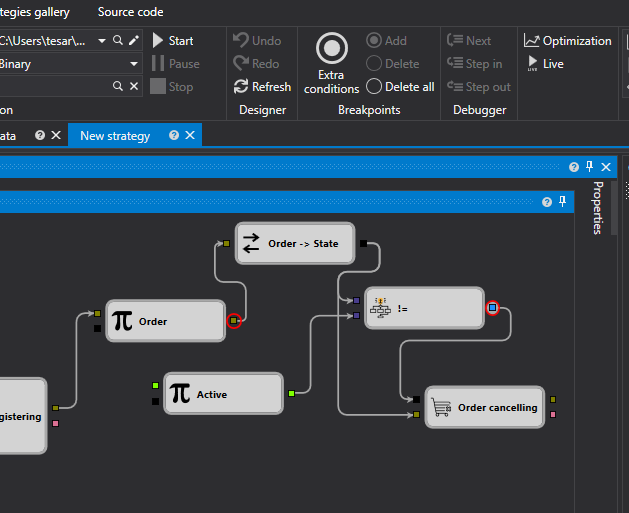Image resolution: width=629 pixels, height=513 pixels.
Task: Click the Start playback button
Action: 172,41
